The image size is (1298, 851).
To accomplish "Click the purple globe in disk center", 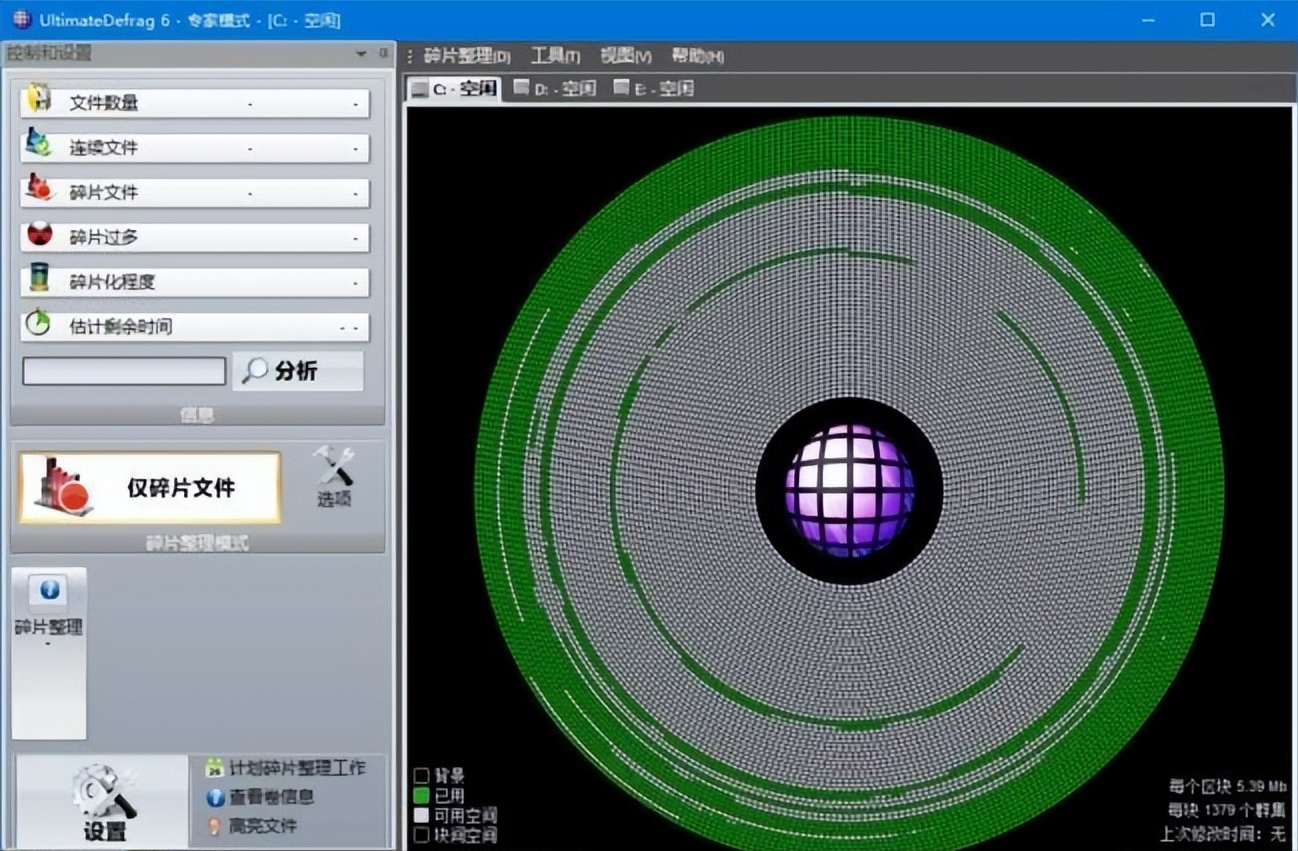I will [849, 490].
